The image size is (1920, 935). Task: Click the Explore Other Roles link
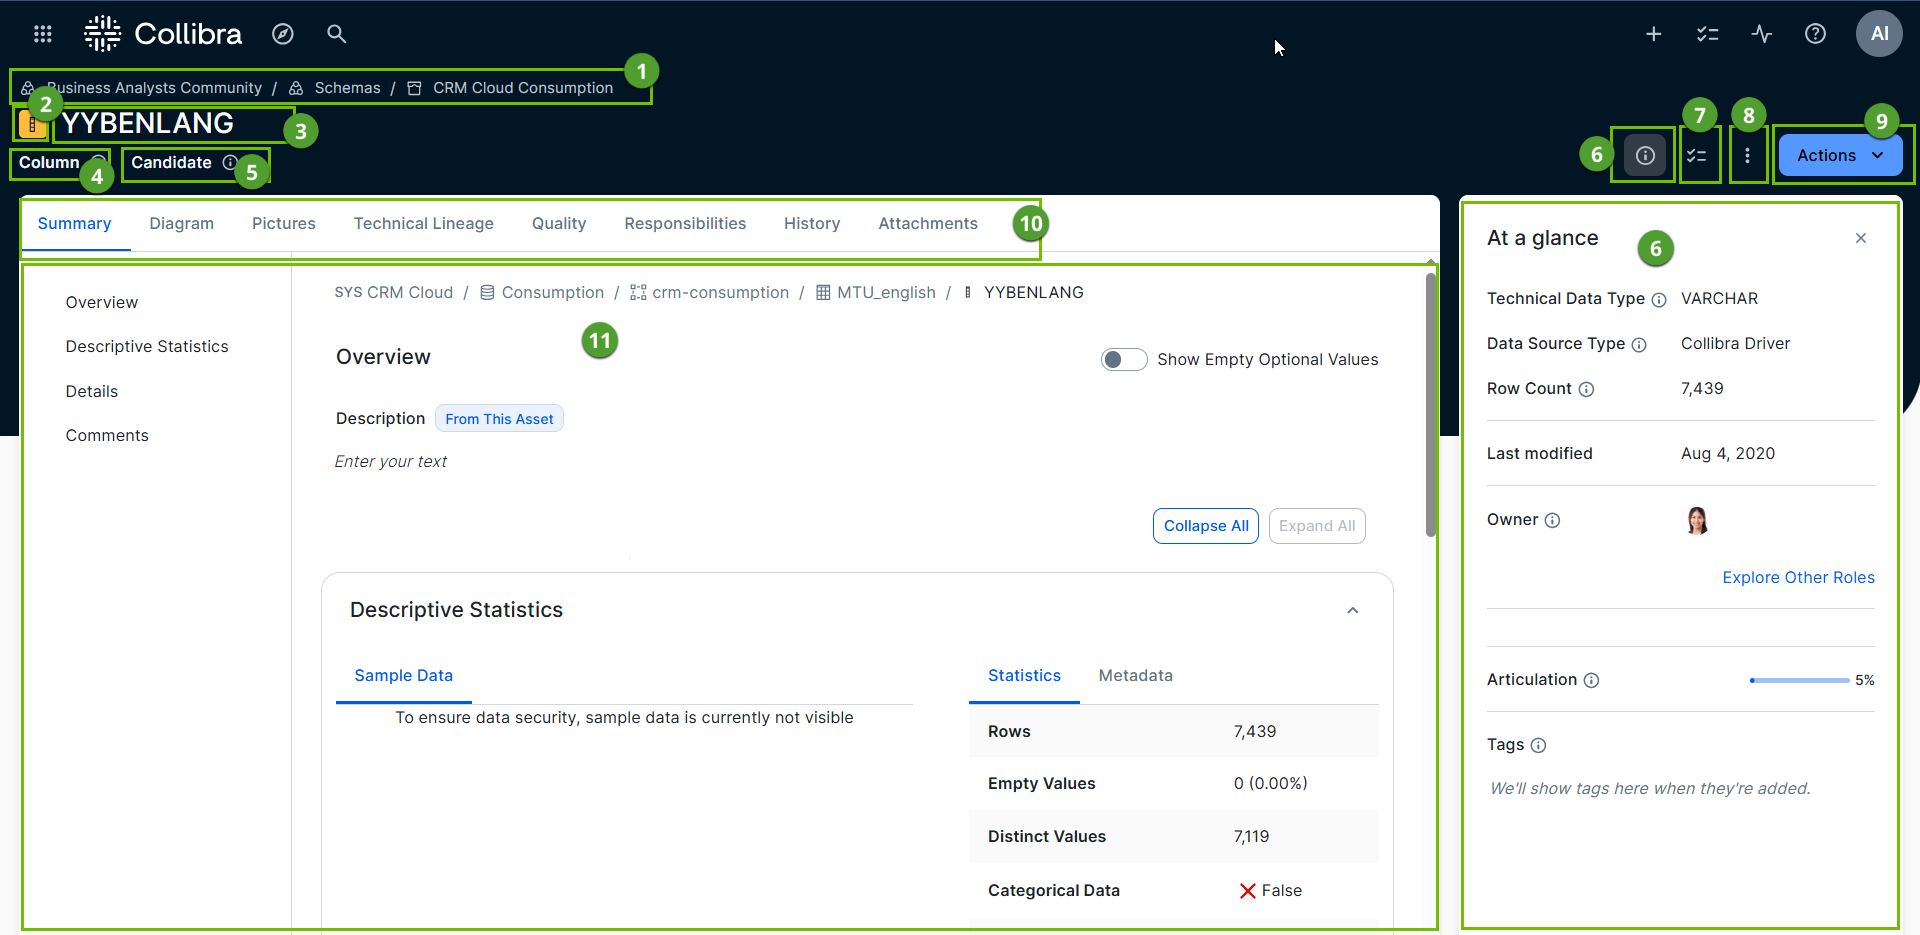(1797, 578)
